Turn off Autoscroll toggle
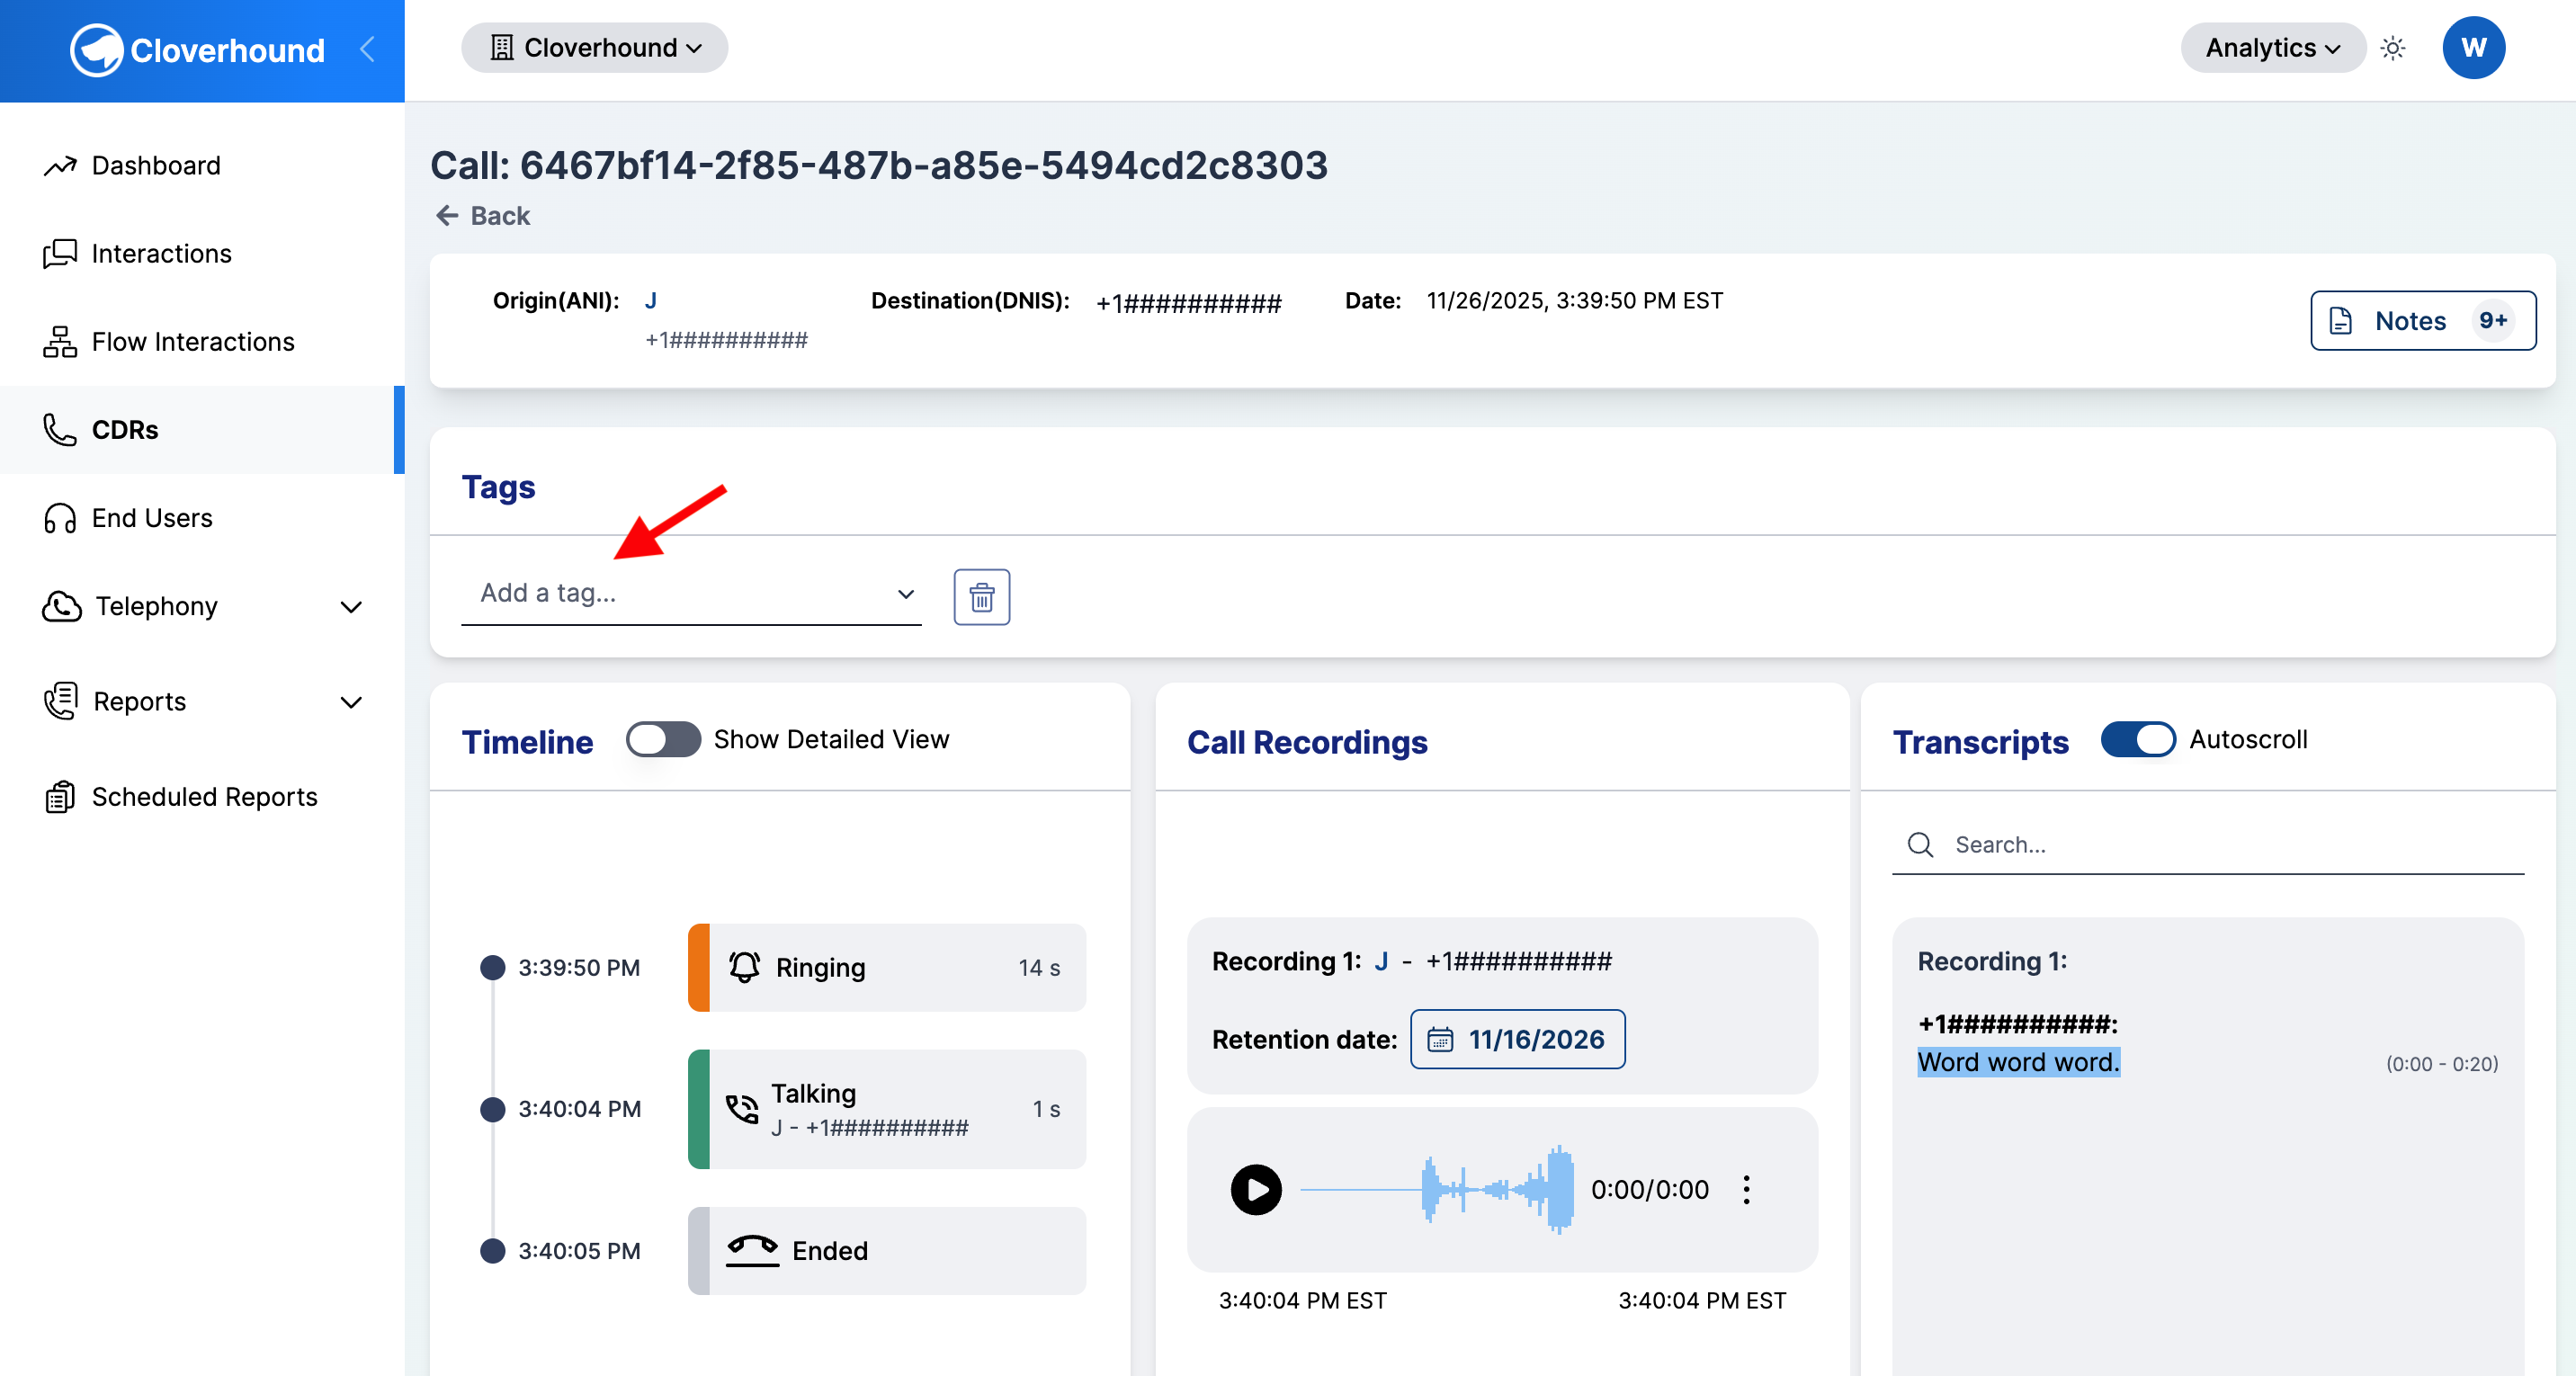Image resolution: width=2576 pixels, height=1376 pixels. click(2137, 739)
